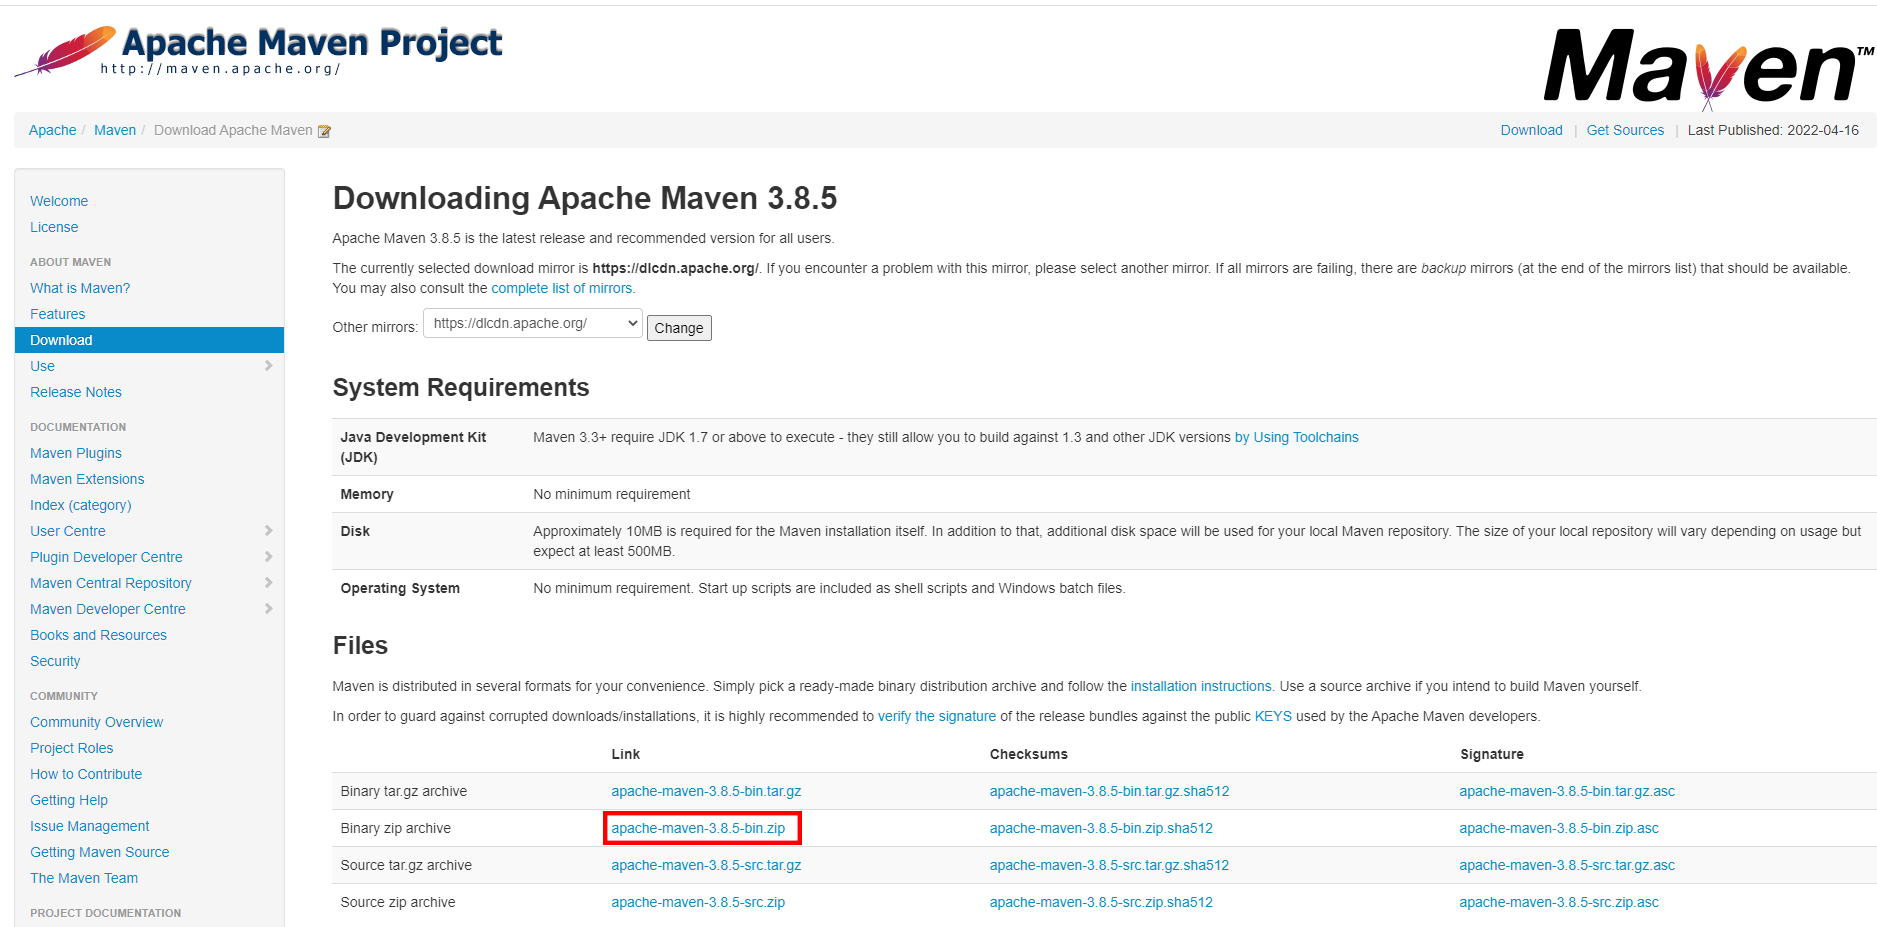This screenshot has height=927, width=1877.
Task: Open the Security sidebar link
Action: click(x=55, y=661)
